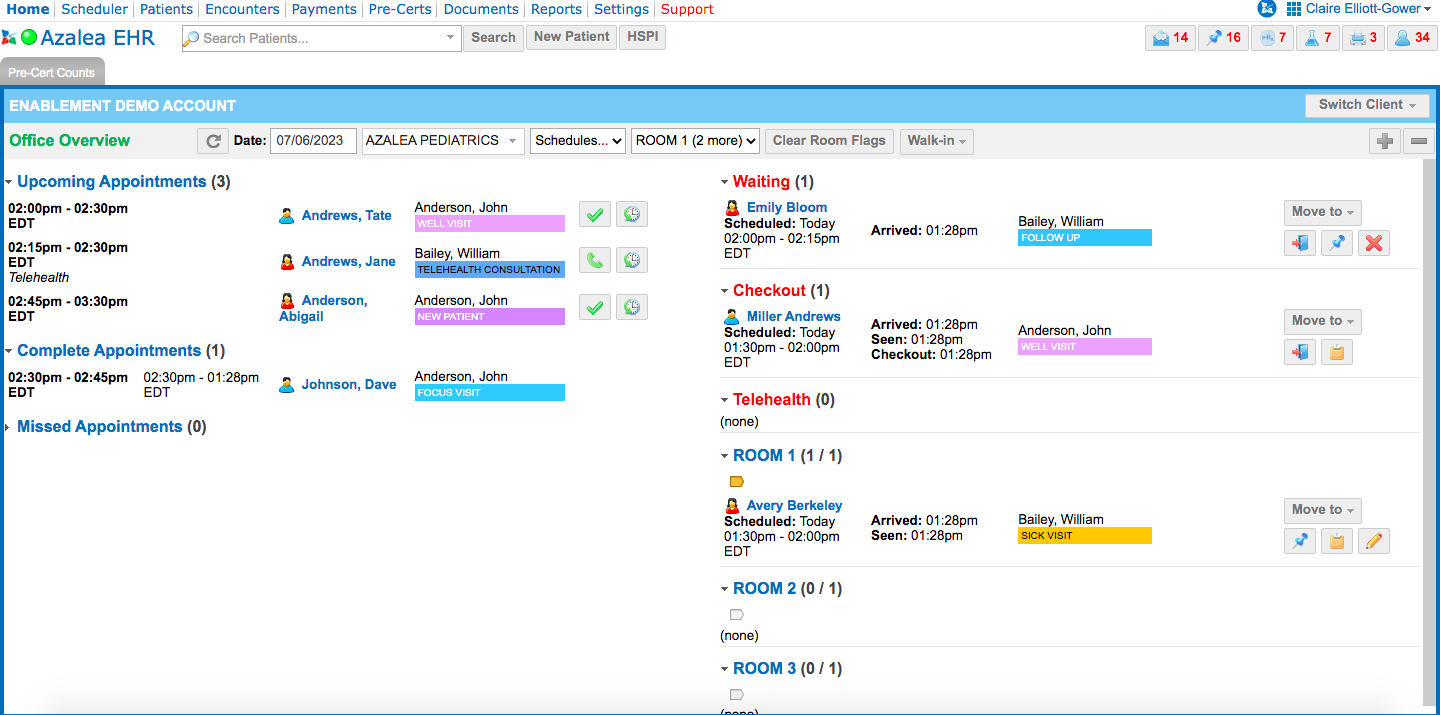The height and width of the screenshot is (715, 1440).
Task: Check in Anderson, Abigail with green checkmark
Action: coord(595,307)
